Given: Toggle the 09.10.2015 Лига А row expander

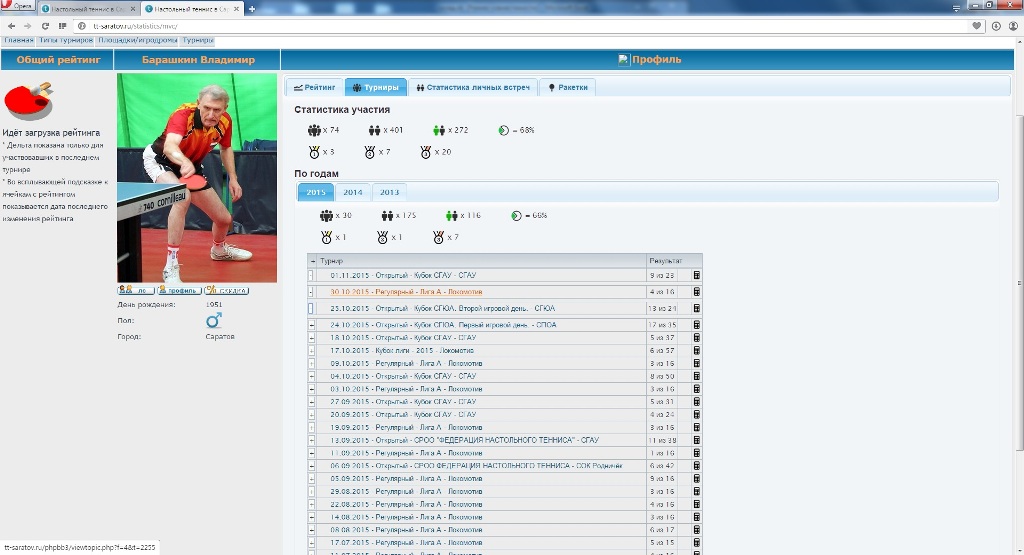Looking at the screenshot, I should coord(312,363).
